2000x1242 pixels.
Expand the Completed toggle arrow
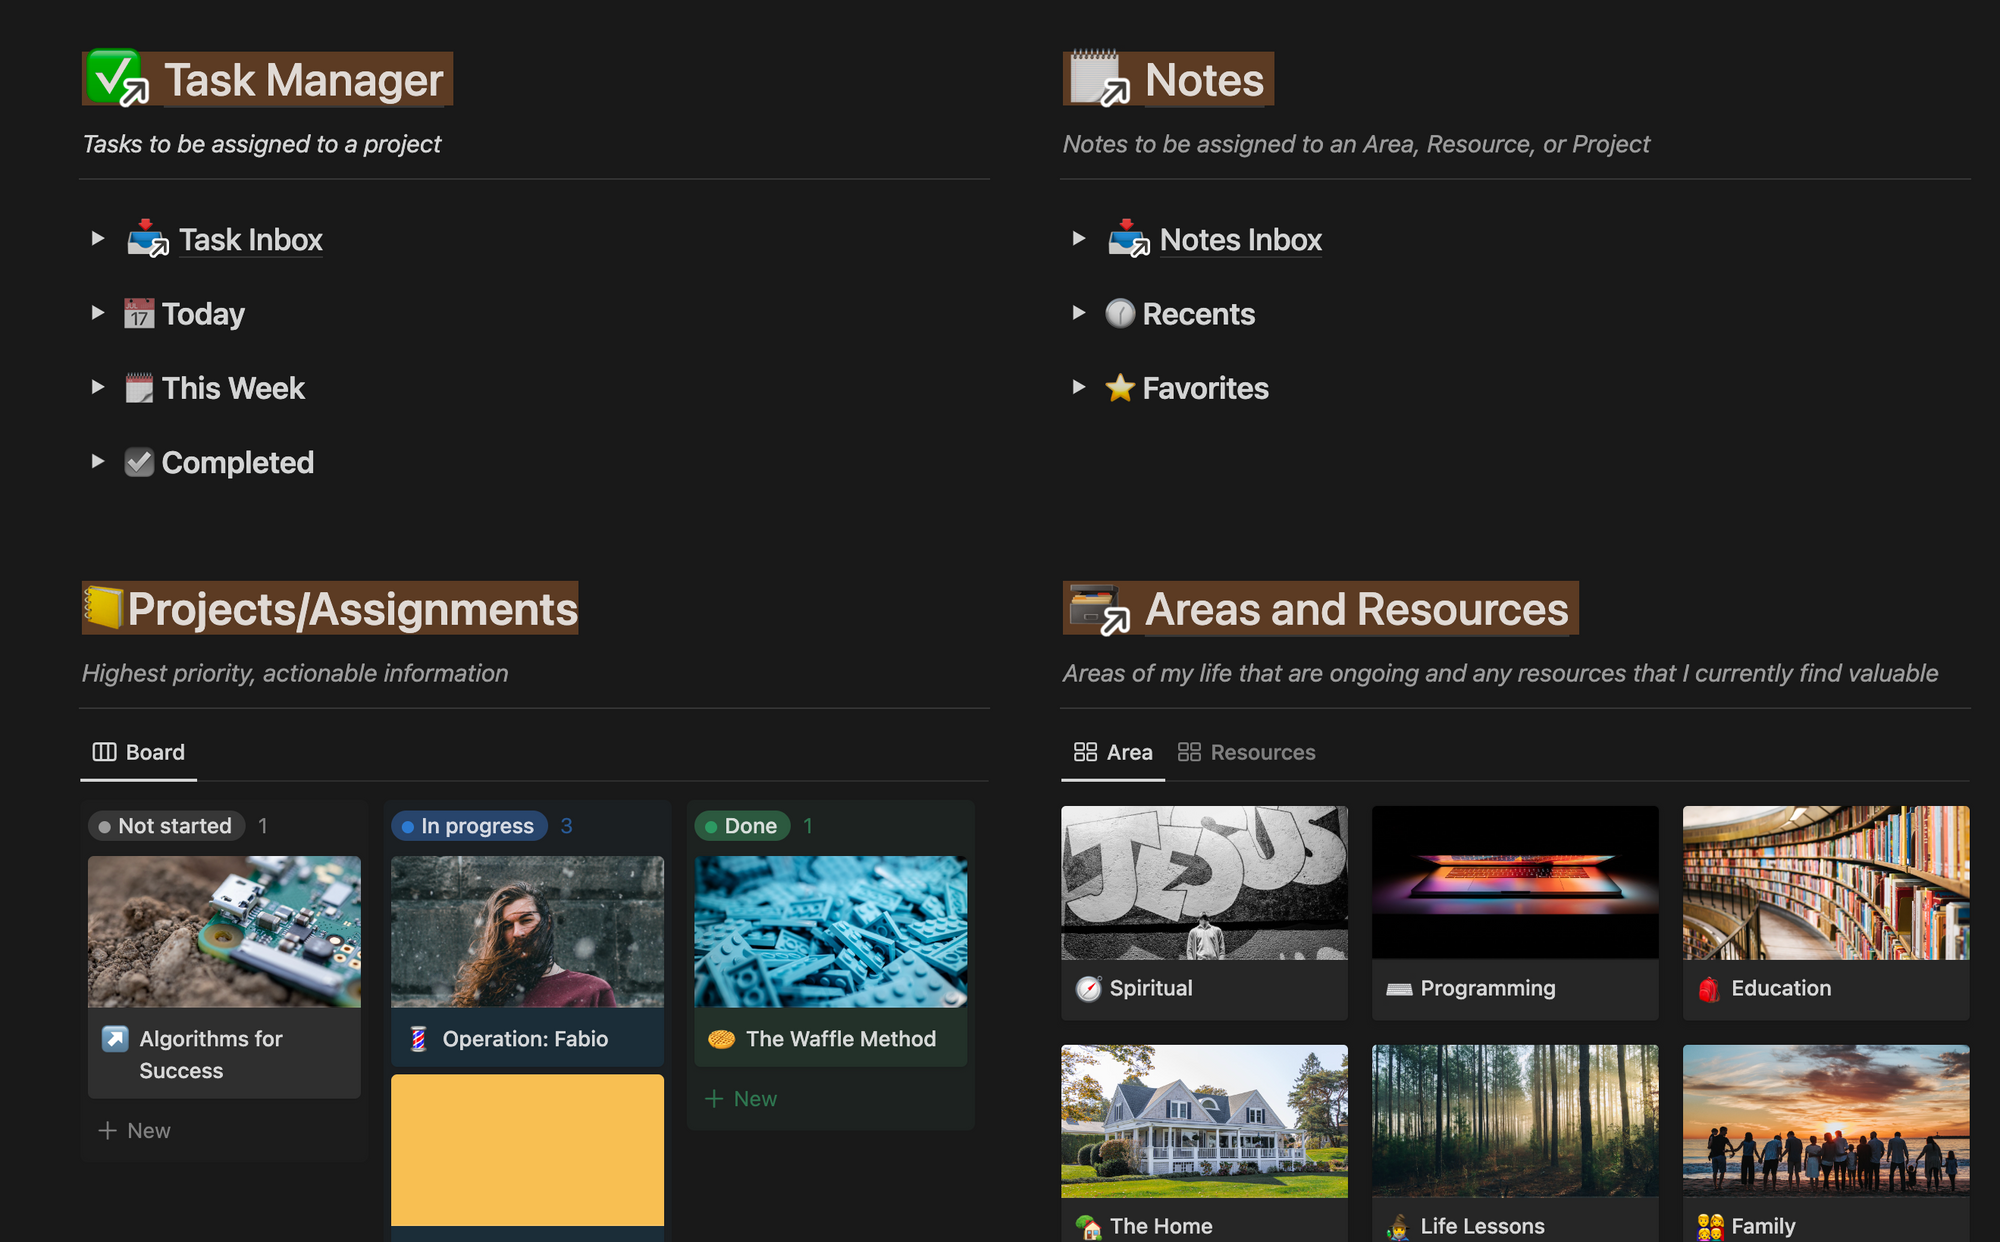pyautogui.click(x=97, y=461)
